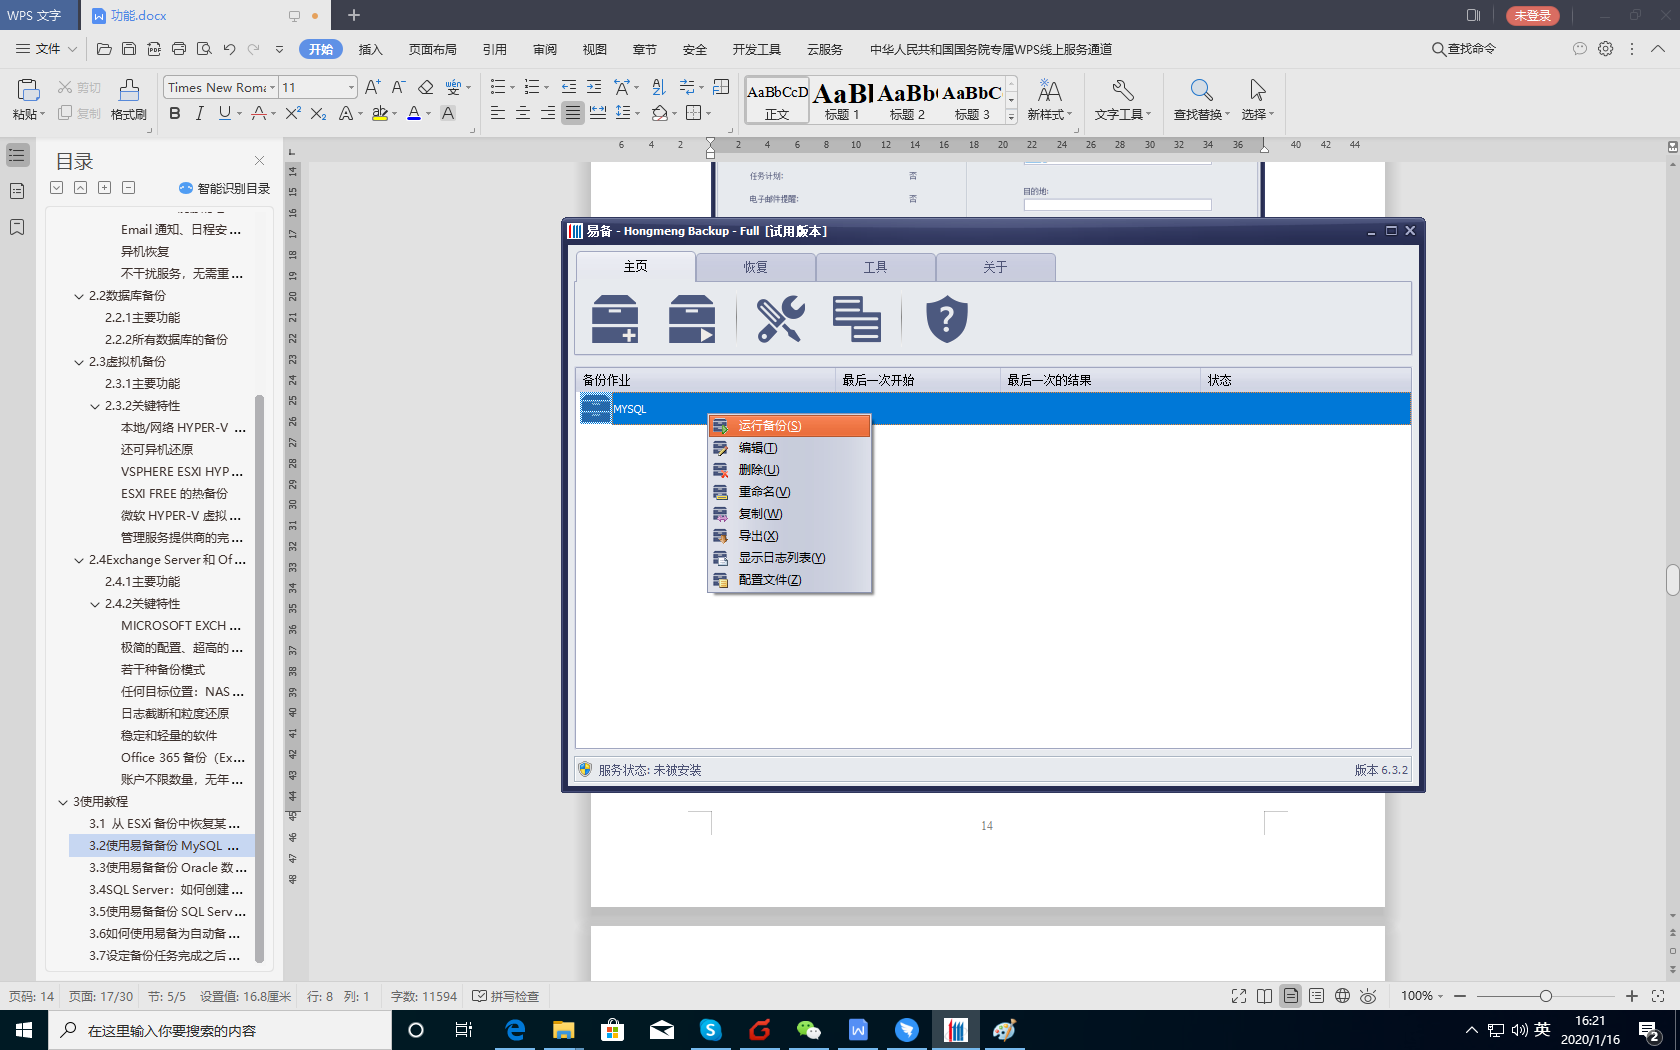
Task: Click the New Style (新样式) icon
Action: click(1049, 100)
